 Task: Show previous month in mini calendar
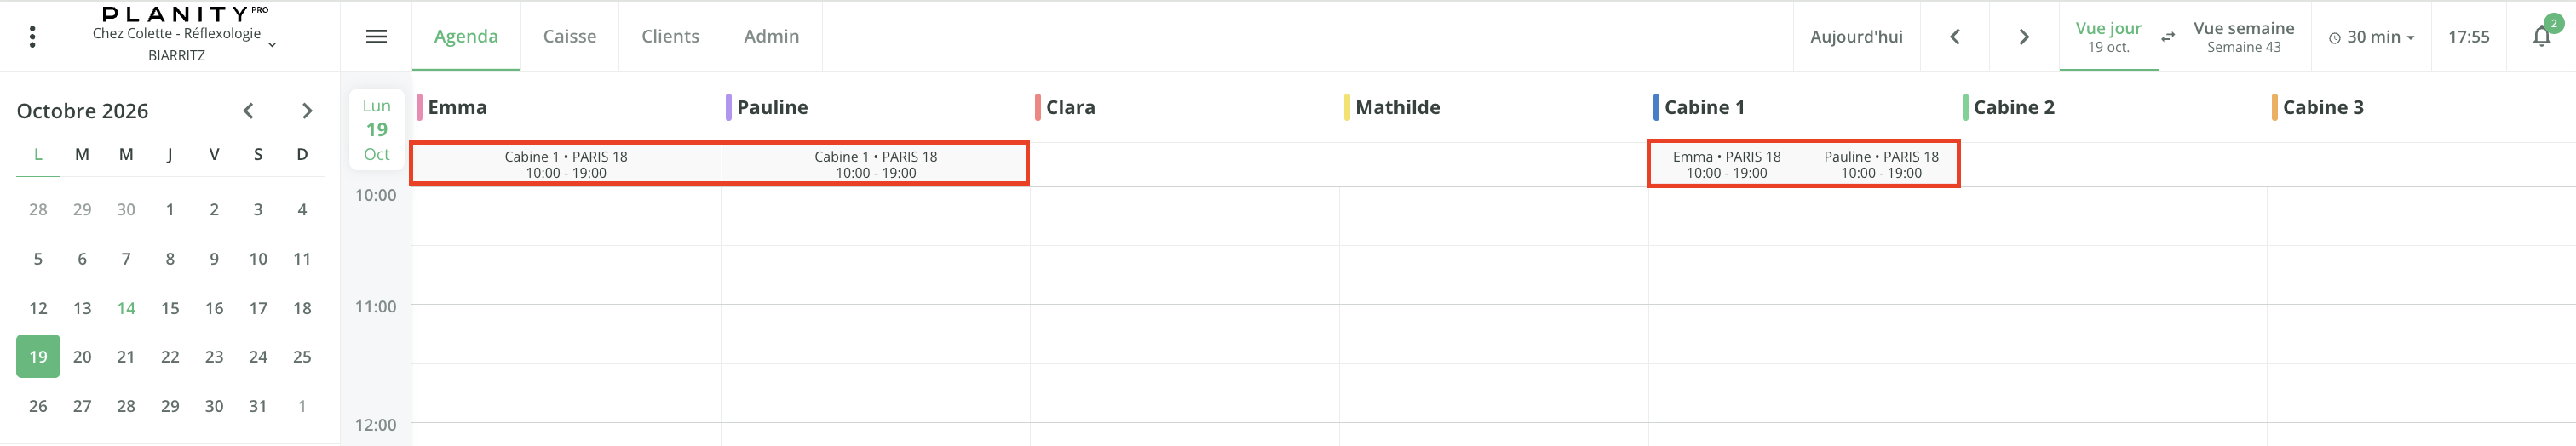click(x=248, y=111)
